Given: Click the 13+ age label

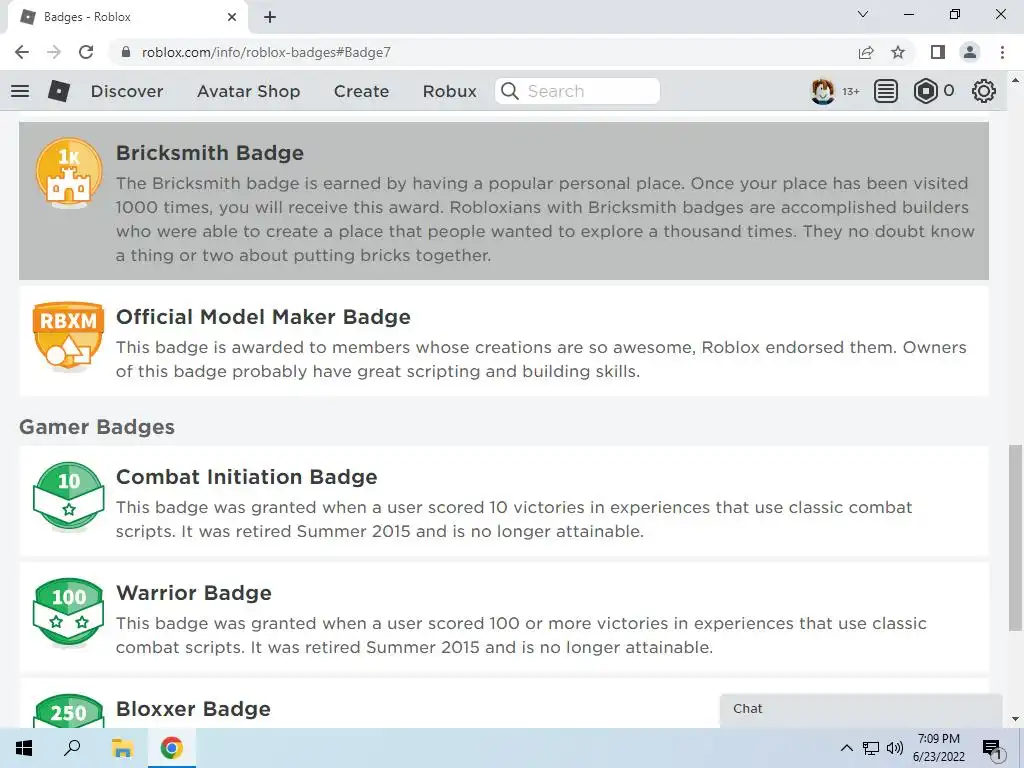Looking at the screenshot, I should coord(850,91).
